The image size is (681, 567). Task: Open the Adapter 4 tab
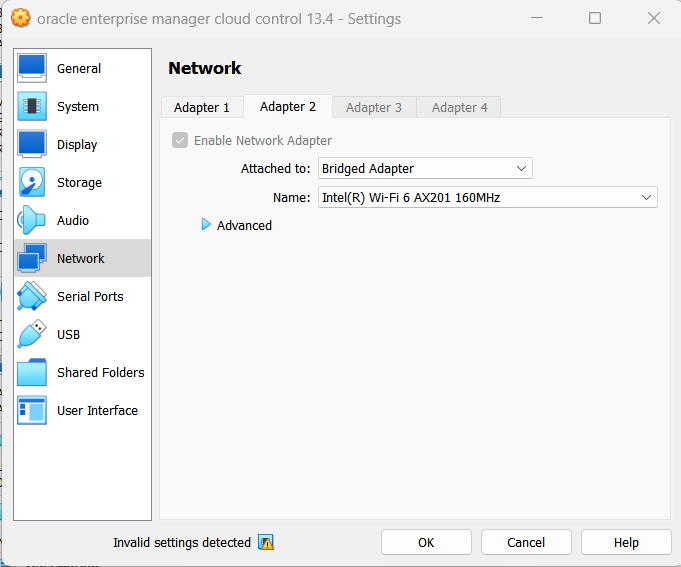click(x=460, y=107)
